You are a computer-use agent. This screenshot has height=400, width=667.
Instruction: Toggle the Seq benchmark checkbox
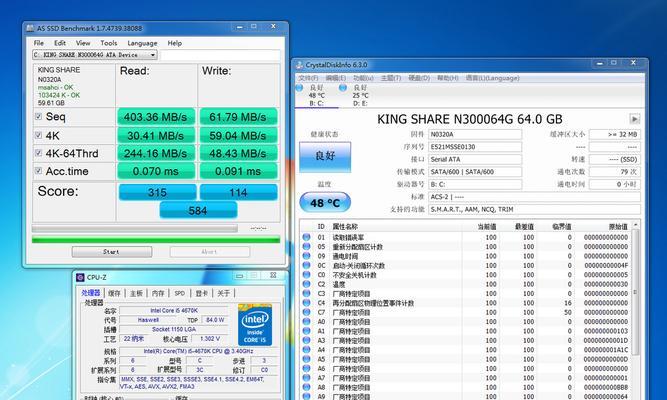click(x=38, y=117)
